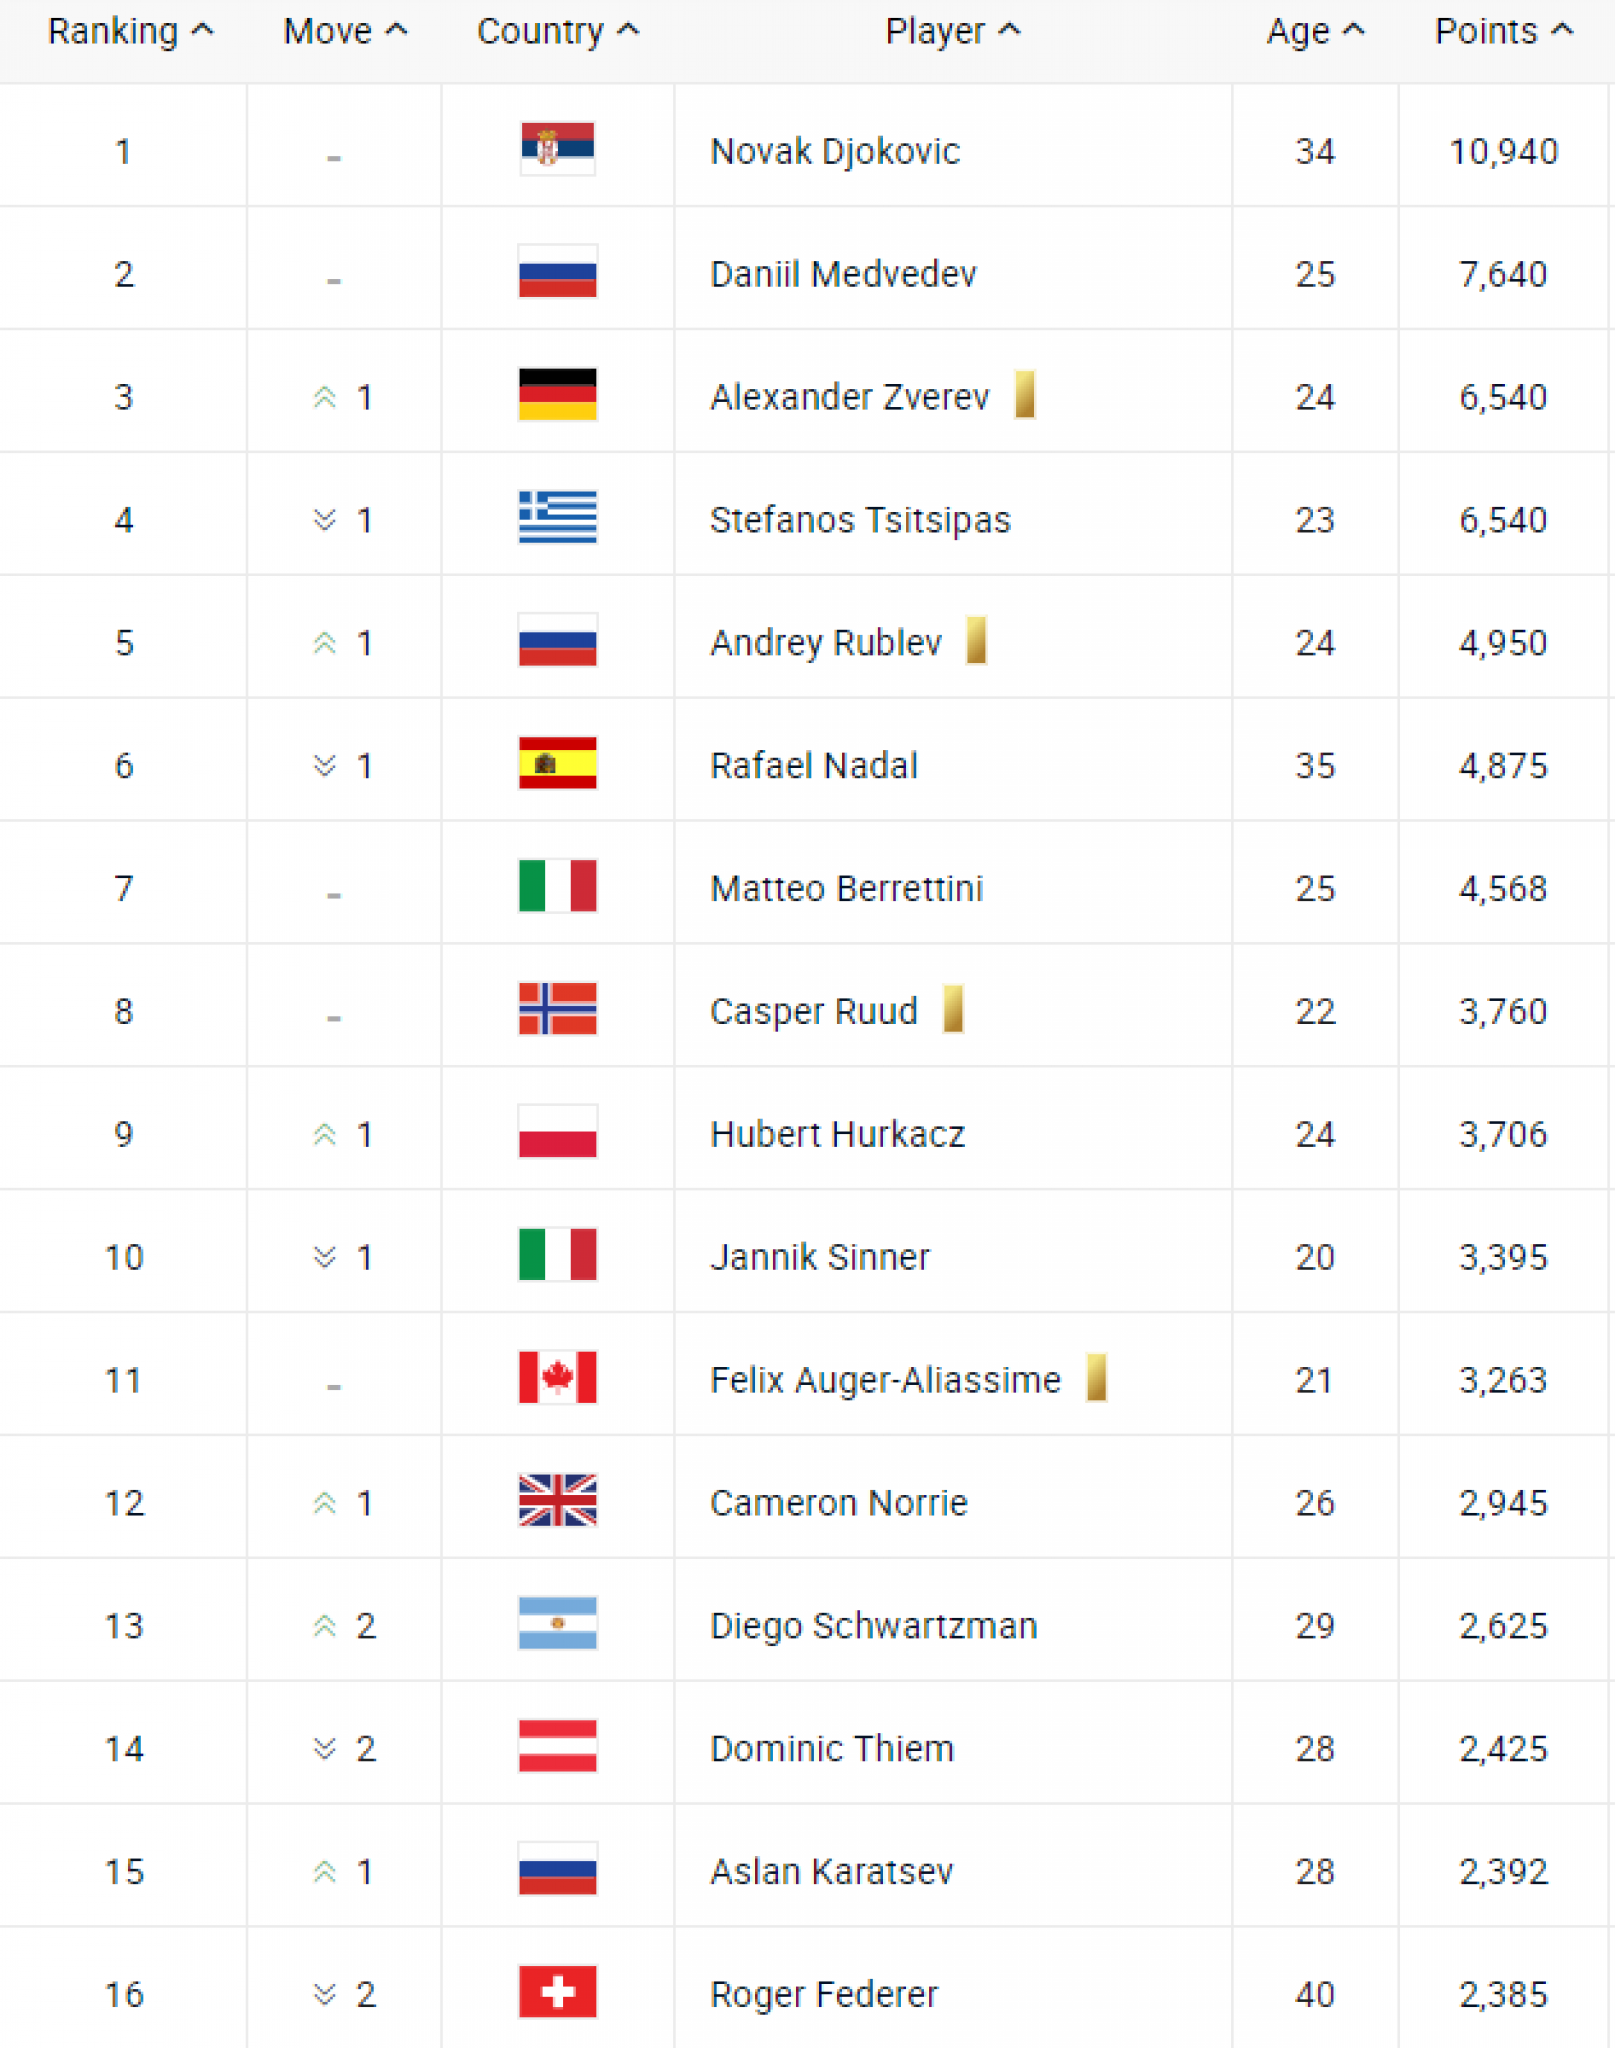Image resolution: width=1615 pixels, height=2048 pixels.
Task: Click the gold badge next to Alexander Zverev
Action: pos(1026,394)
